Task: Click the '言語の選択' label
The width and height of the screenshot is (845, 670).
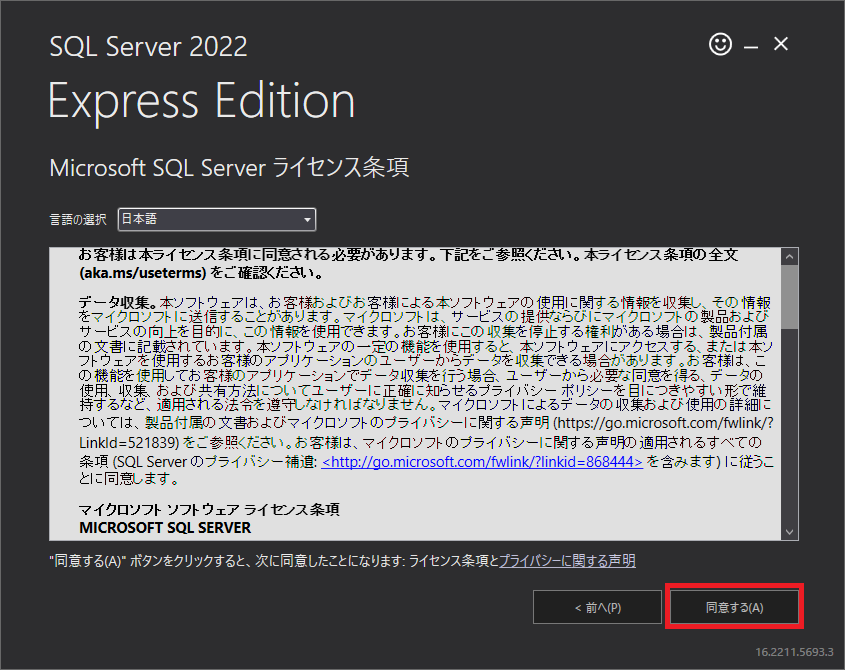Action: 78,220
